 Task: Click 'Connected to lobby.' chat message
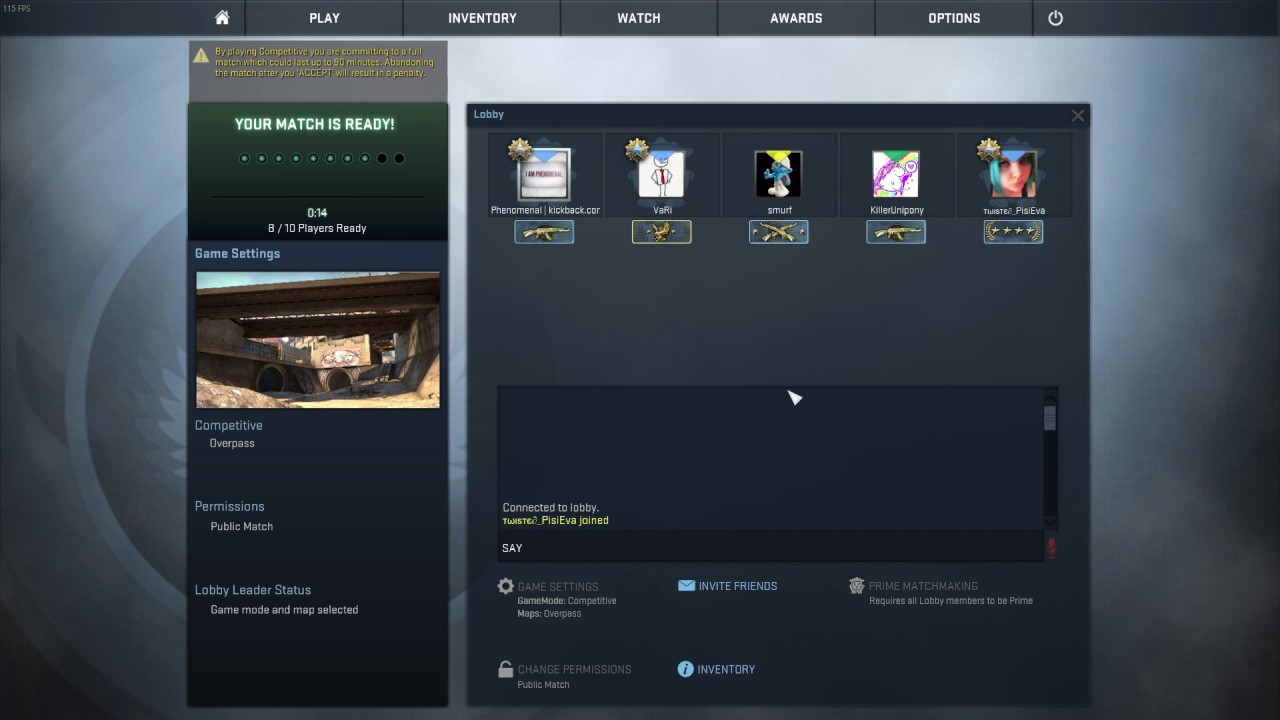point(551,508)
